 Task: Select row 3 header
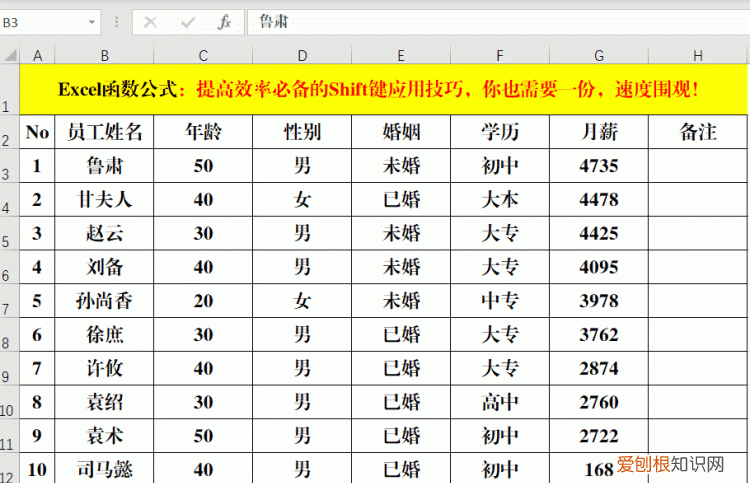[x=10, y=166]
